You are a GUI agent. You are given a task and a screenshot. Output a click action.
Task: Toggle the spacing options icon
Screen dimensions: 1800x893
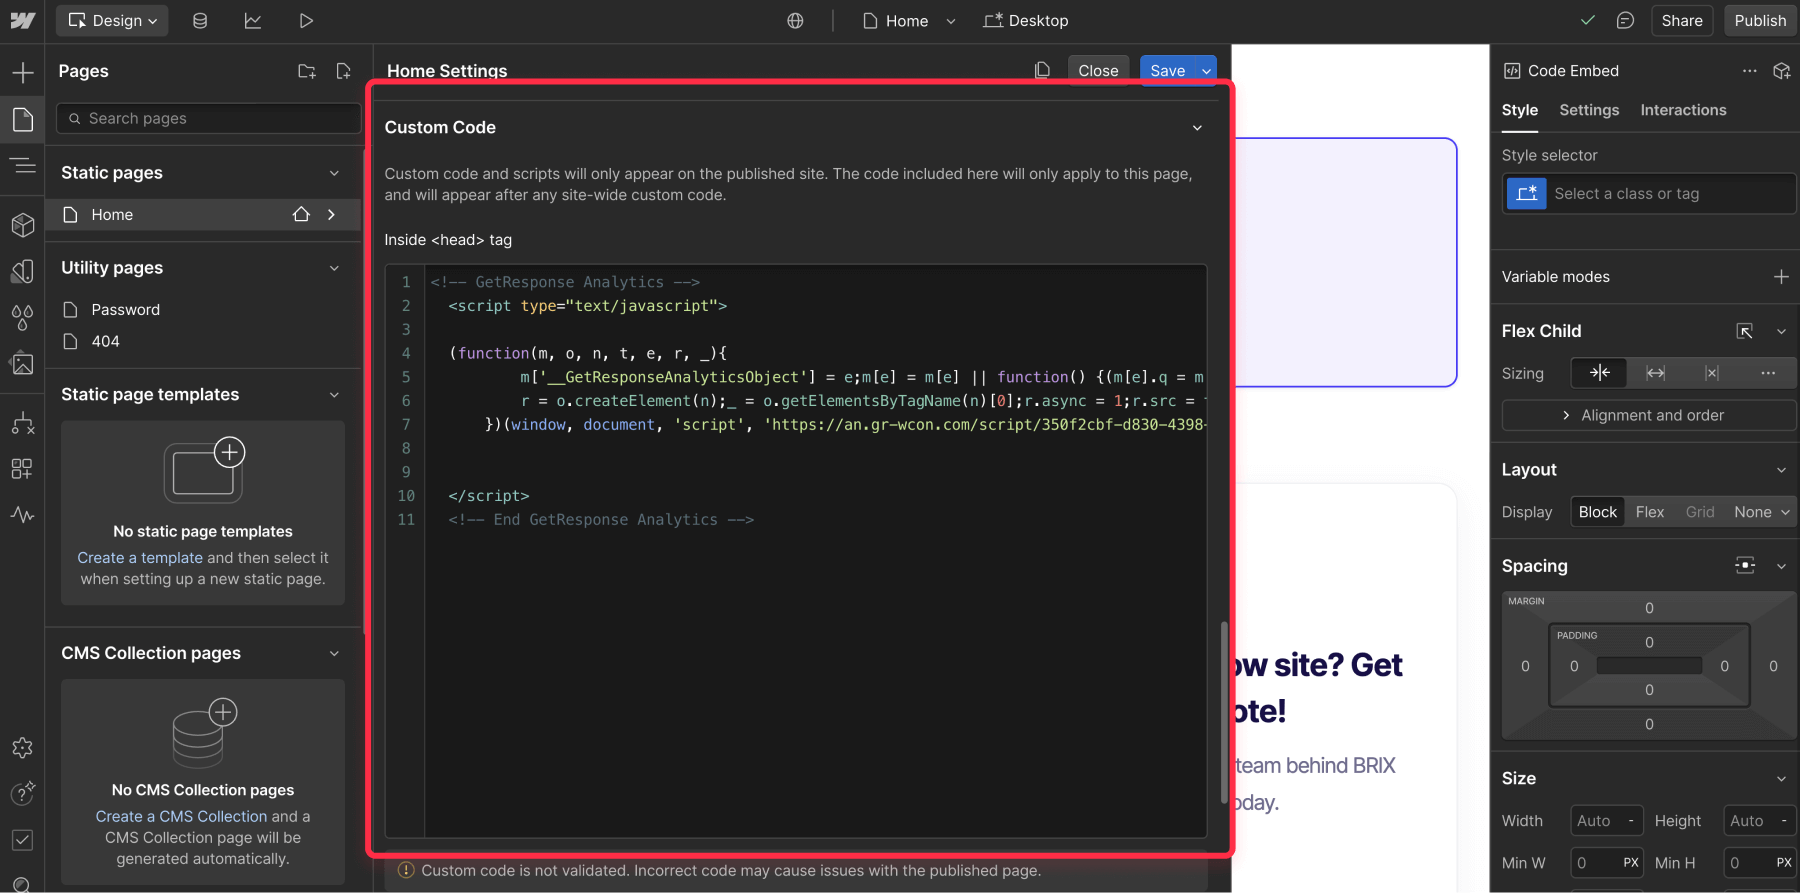point(1745,566)
